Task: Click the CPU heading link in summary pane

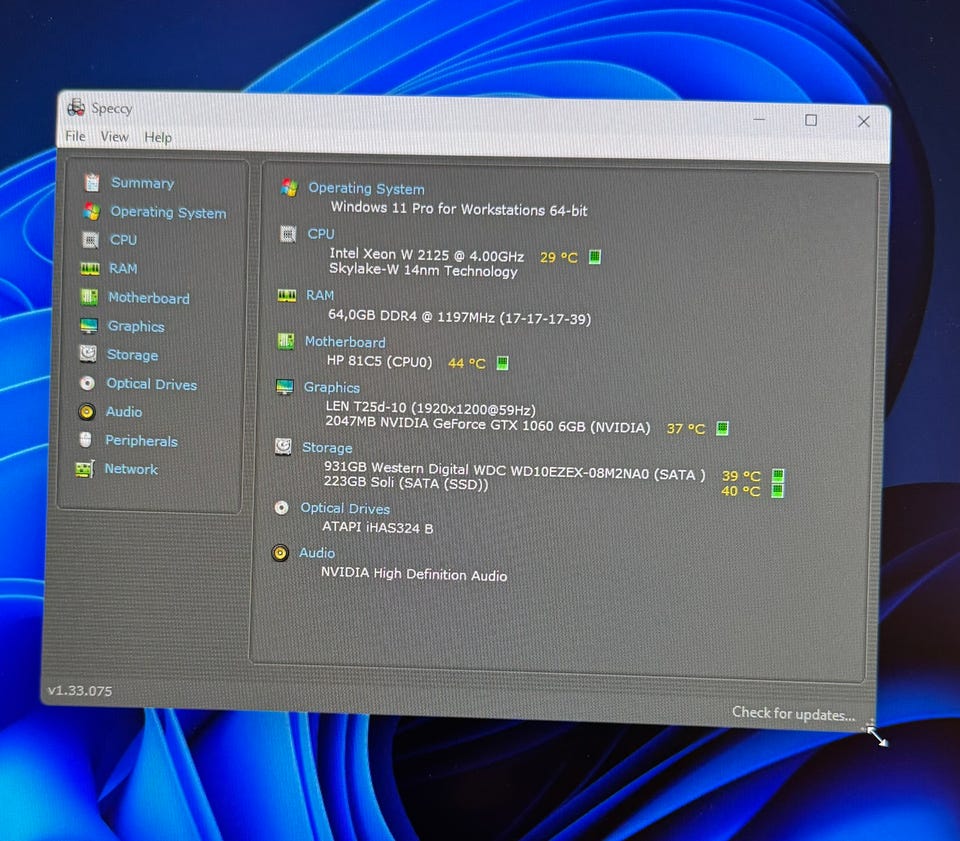Action: (321, 234)
